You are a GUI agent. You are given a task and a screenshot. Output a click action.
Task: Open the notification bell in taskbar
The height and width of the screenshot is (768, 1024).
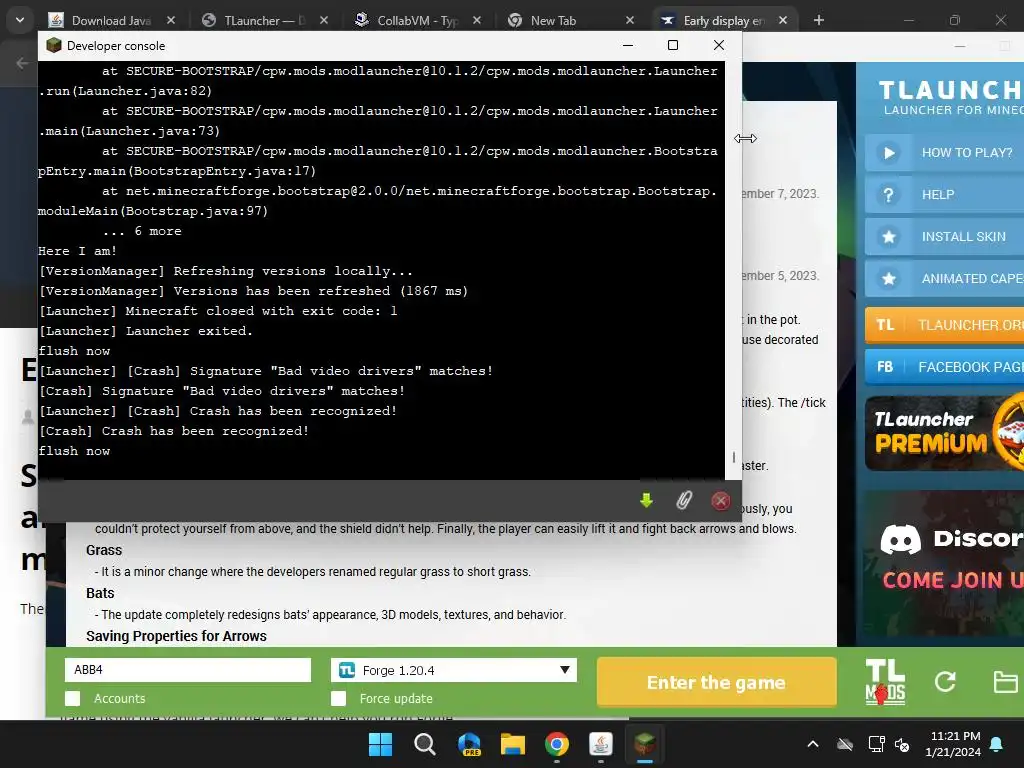pos(997,744)
